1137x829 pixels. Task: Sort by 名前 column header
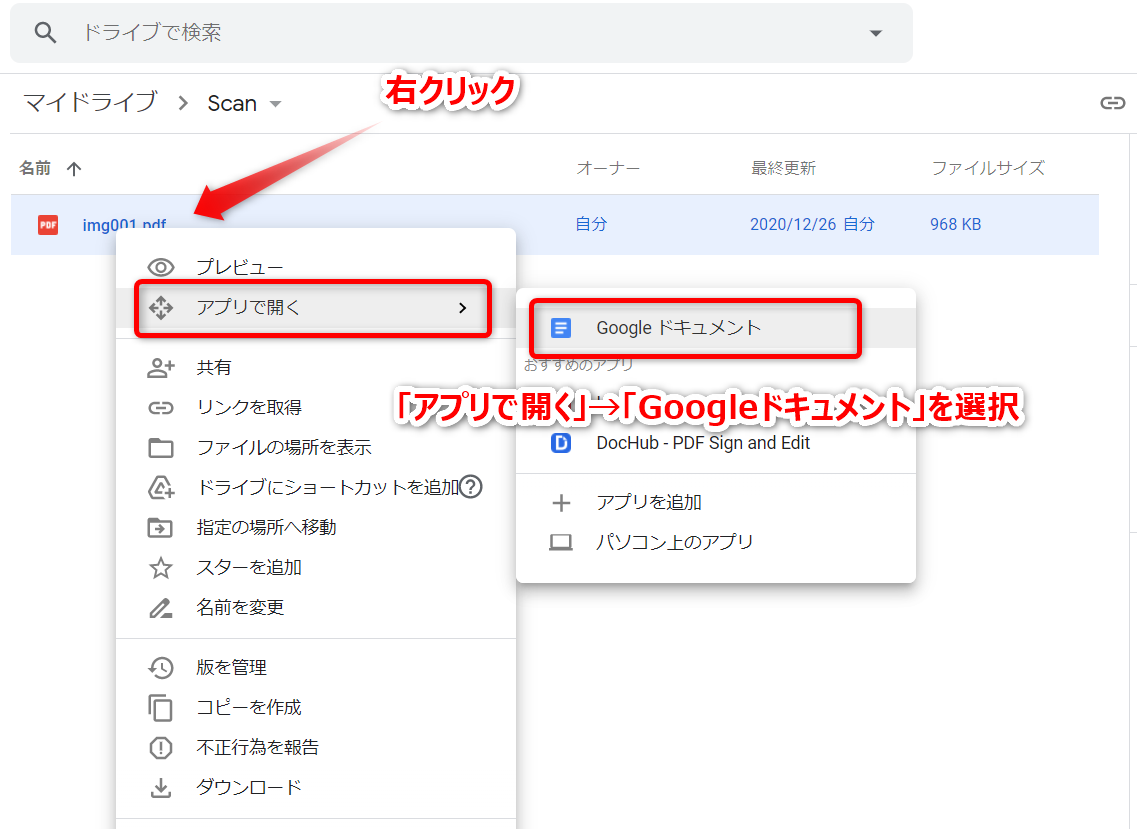pos(35,168)
